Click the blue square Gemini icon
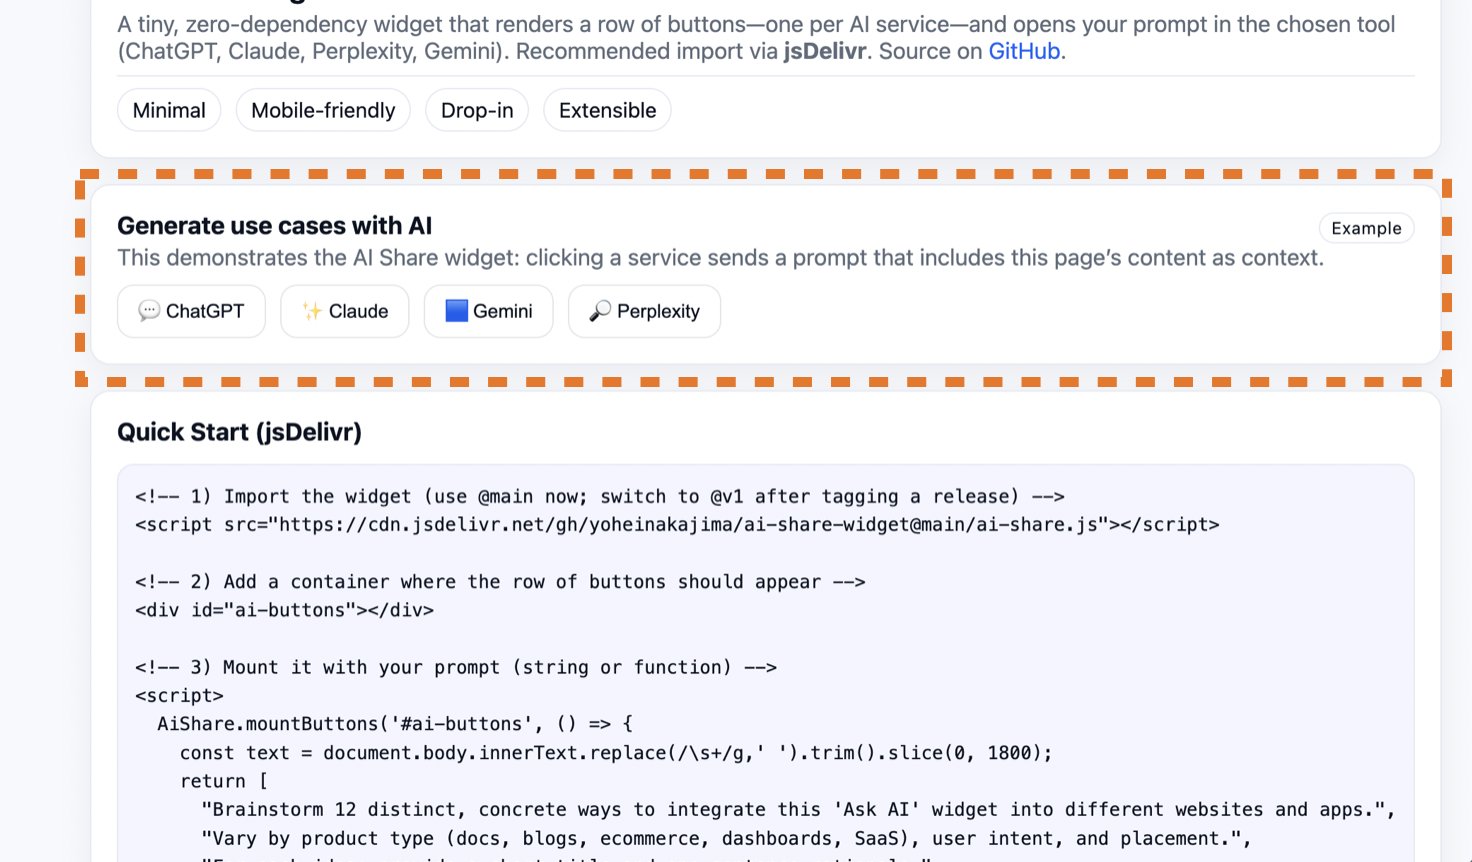 coord(456,311)
